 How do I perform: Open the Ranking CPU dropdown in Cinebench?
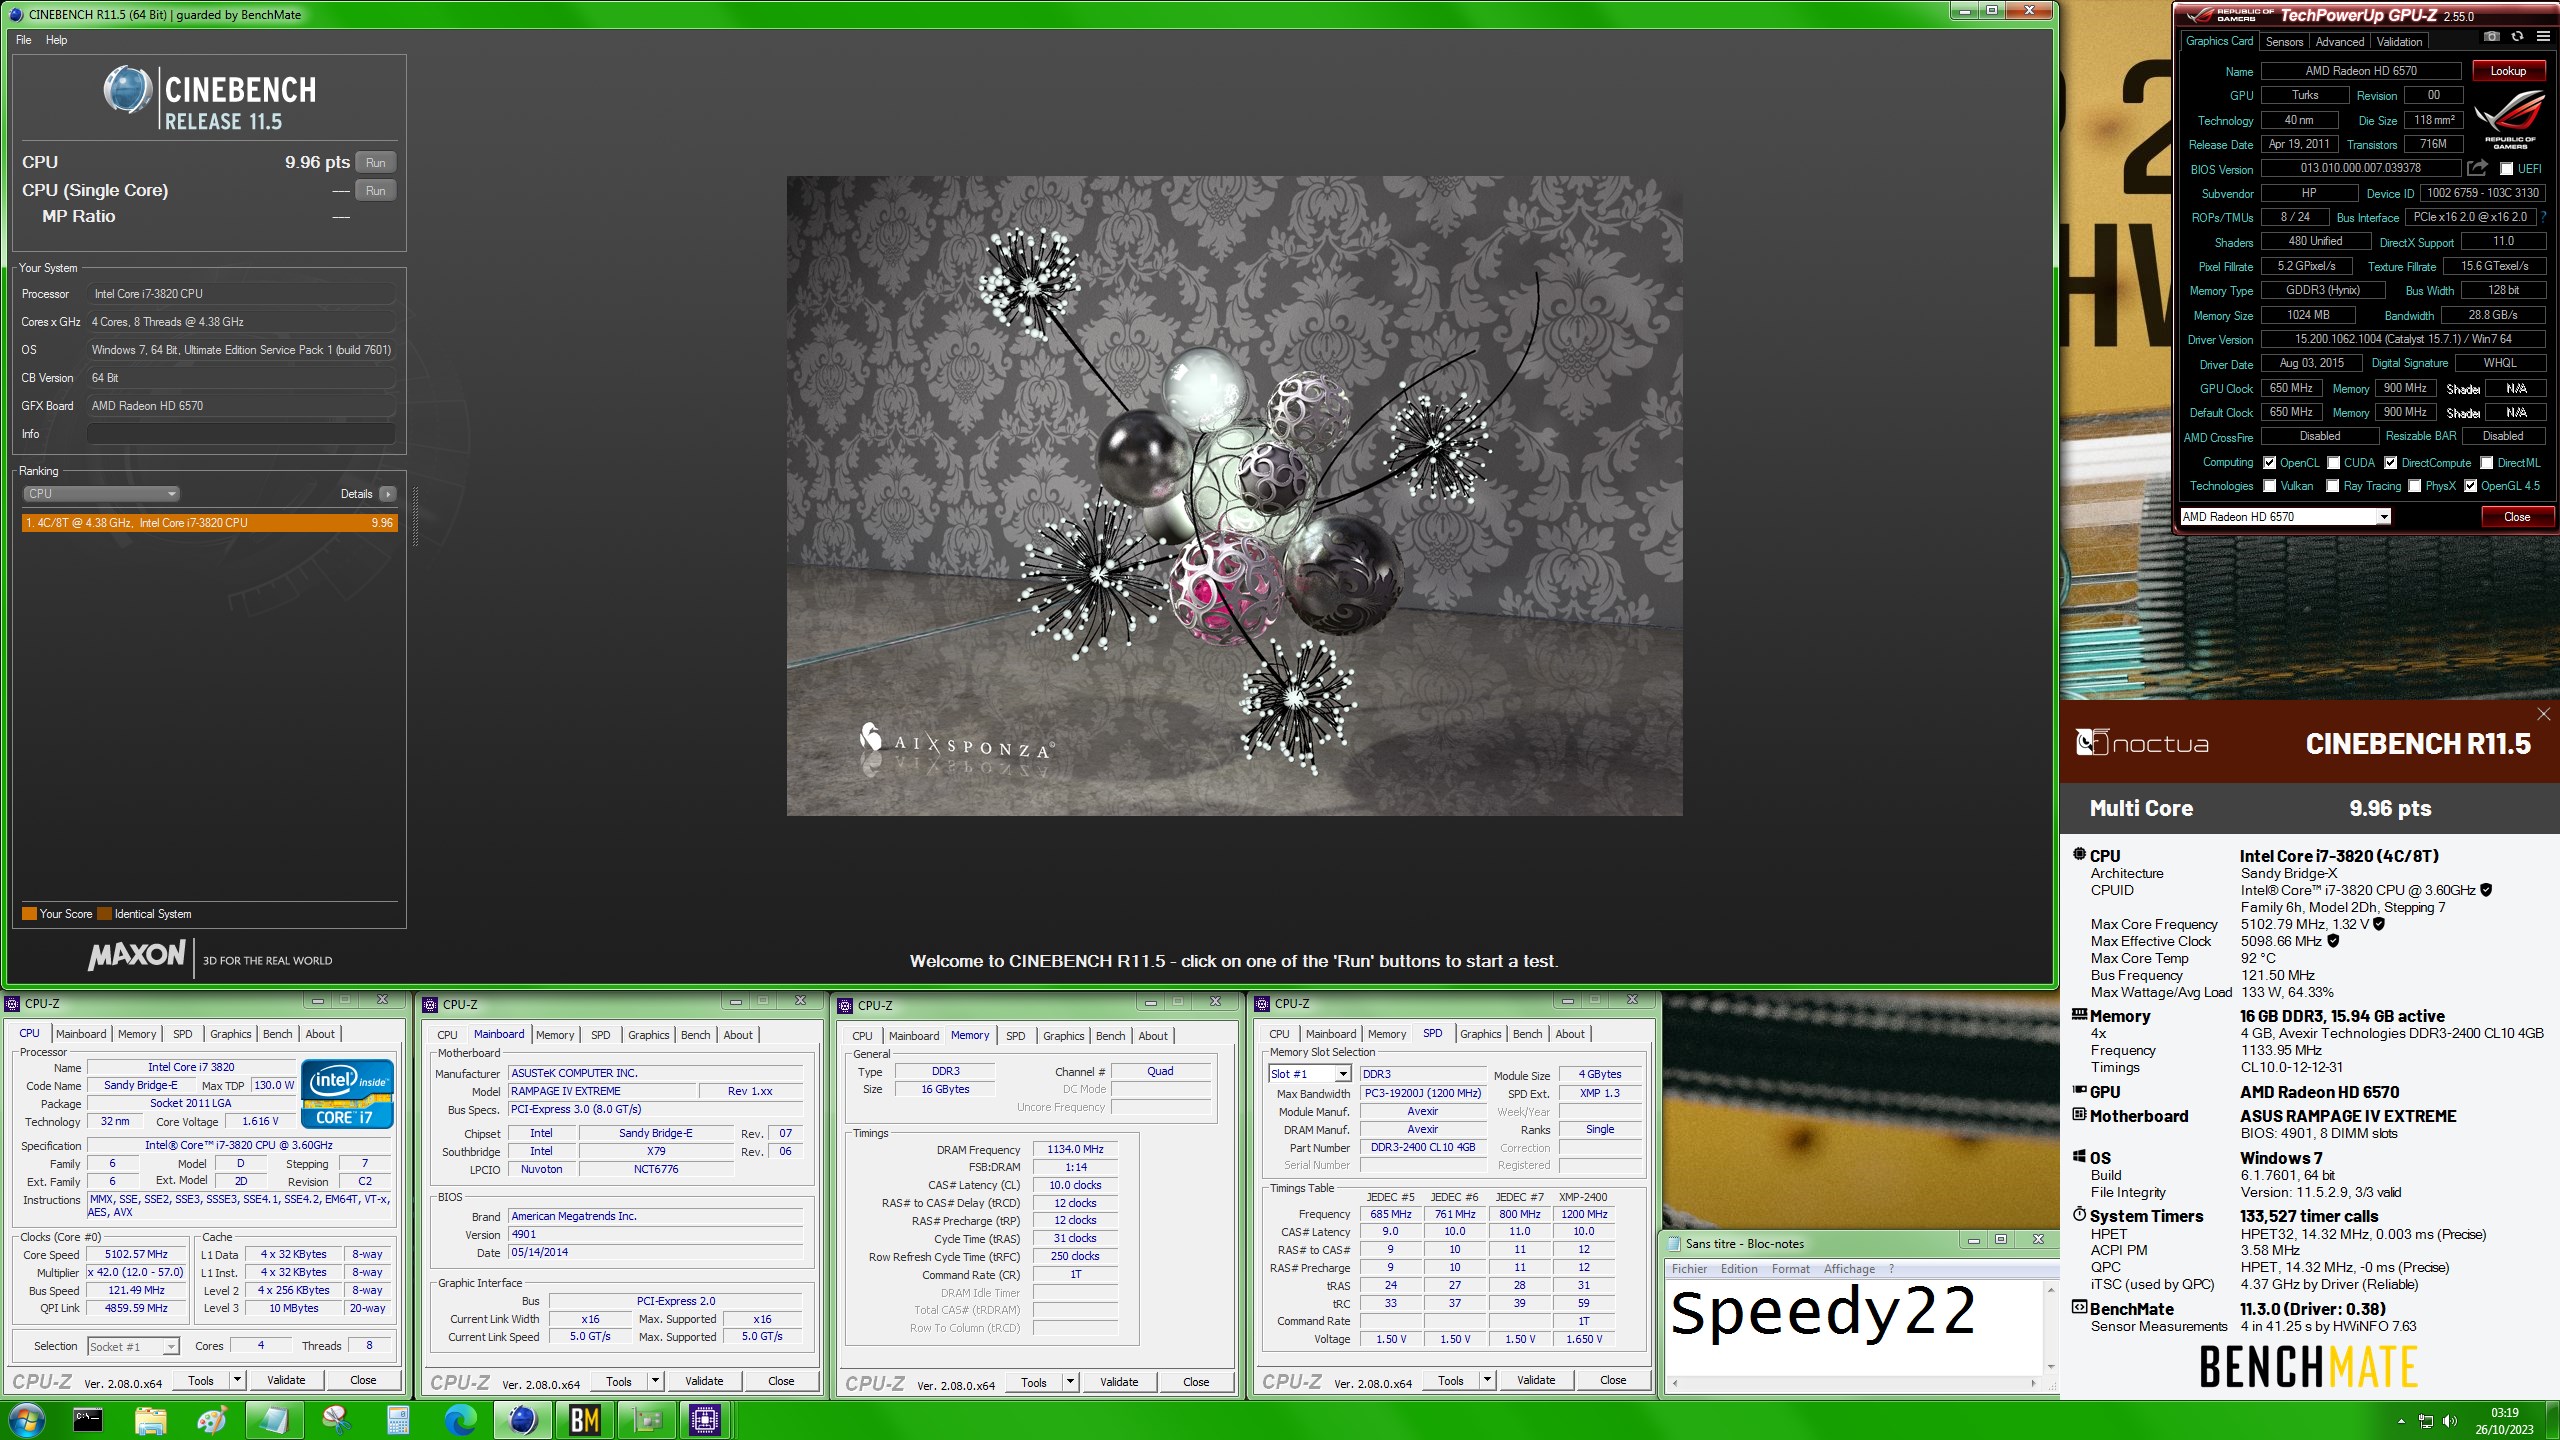(101, 494)
